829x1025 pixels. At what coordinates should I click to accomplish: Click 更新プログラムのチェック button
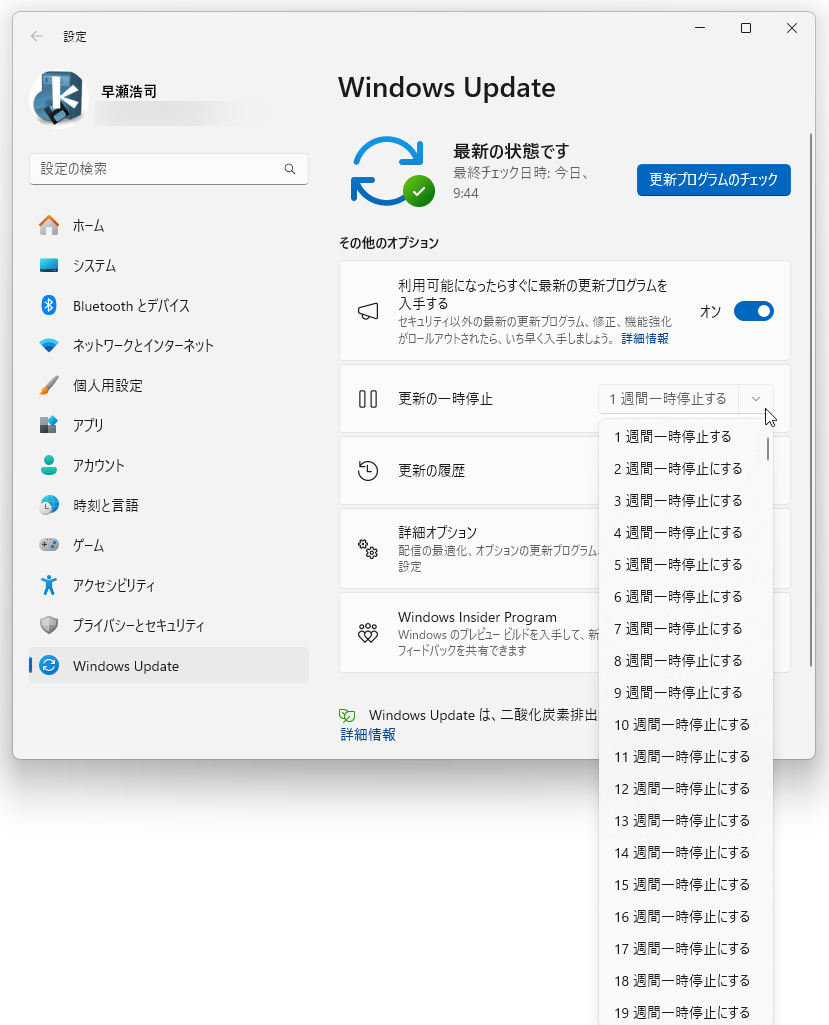pos(713,180)
